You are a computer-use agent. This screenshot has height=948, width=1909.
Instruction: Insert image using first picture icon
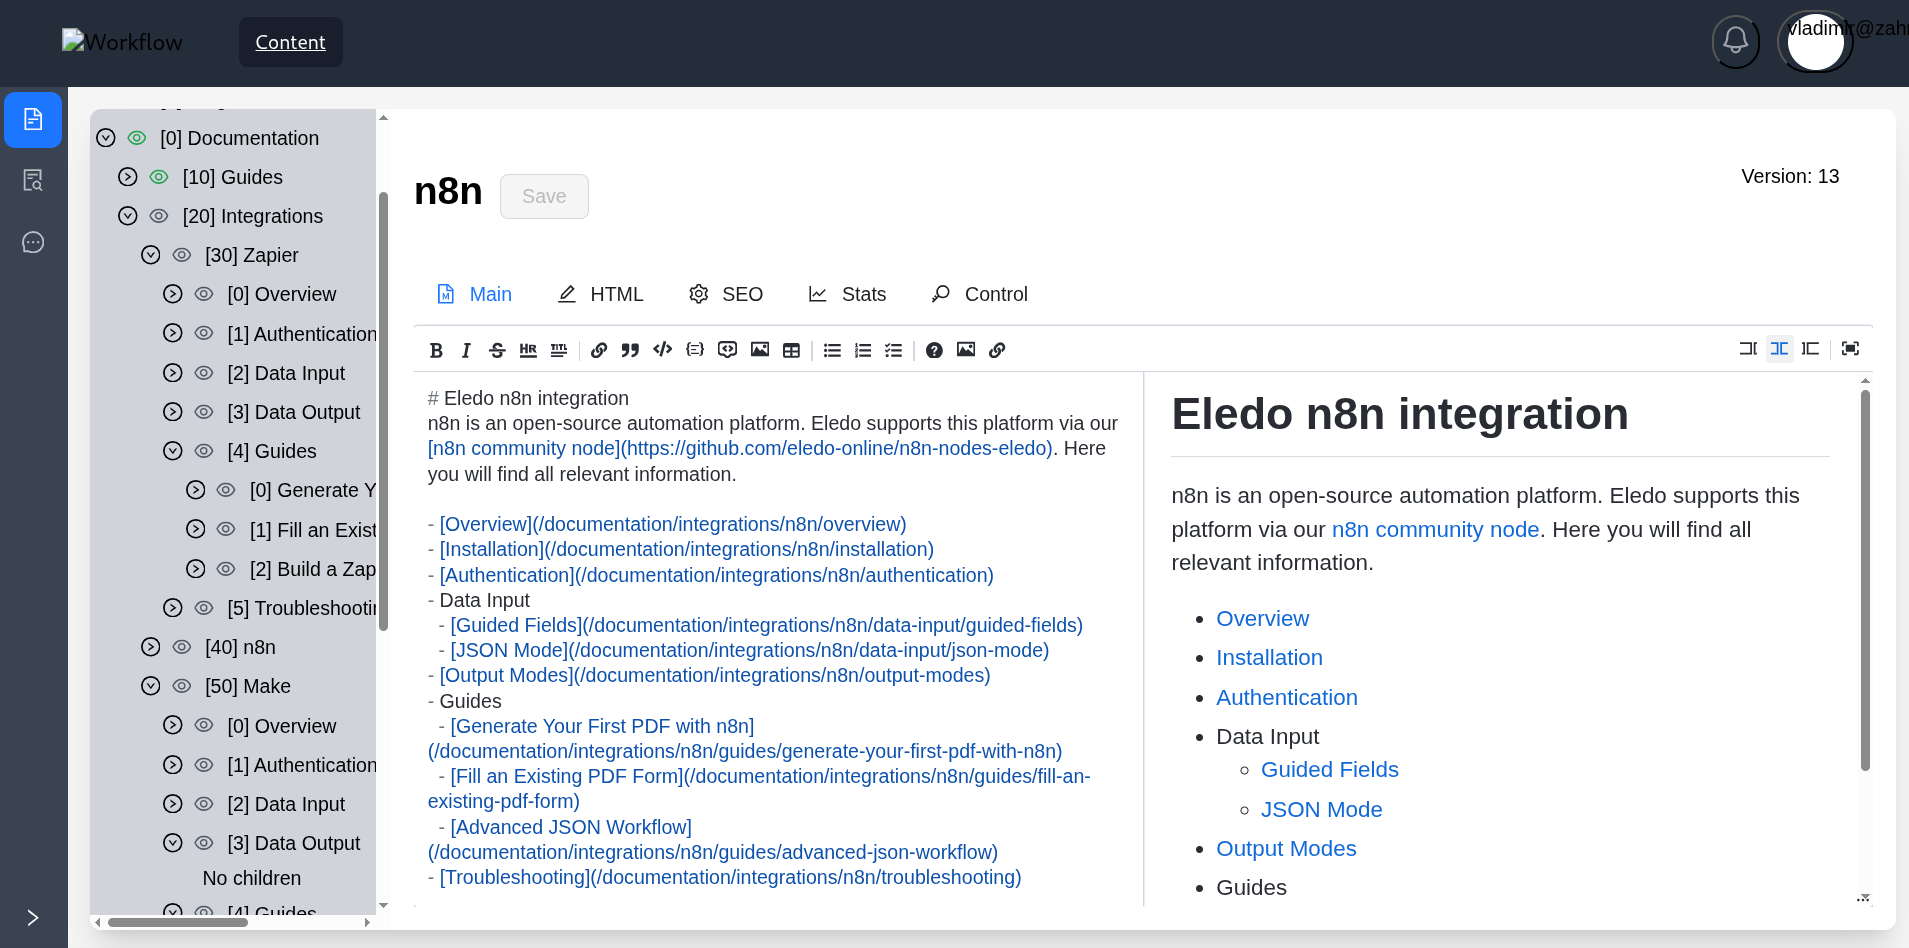pos(760,350)
